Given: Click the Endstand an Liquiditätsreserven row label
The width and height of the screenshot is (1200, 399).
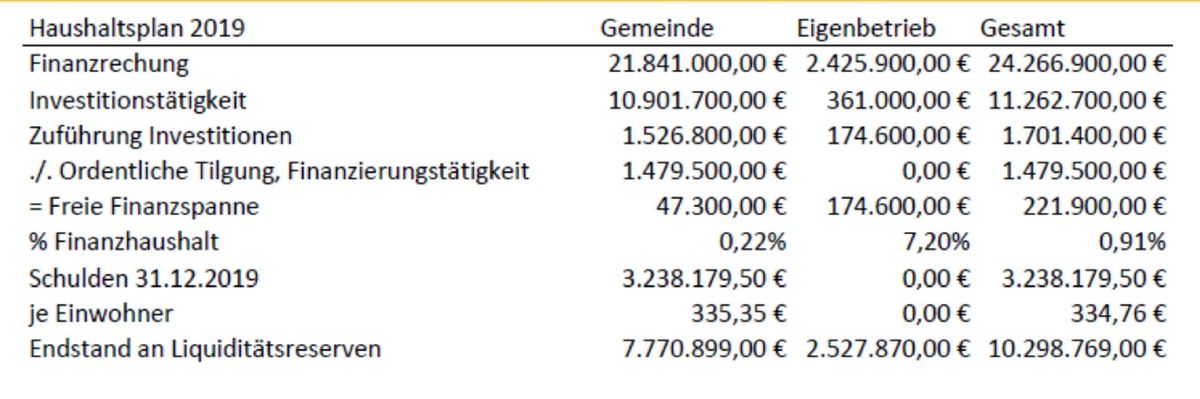Looking at the screenshot, I should point(206,350).
